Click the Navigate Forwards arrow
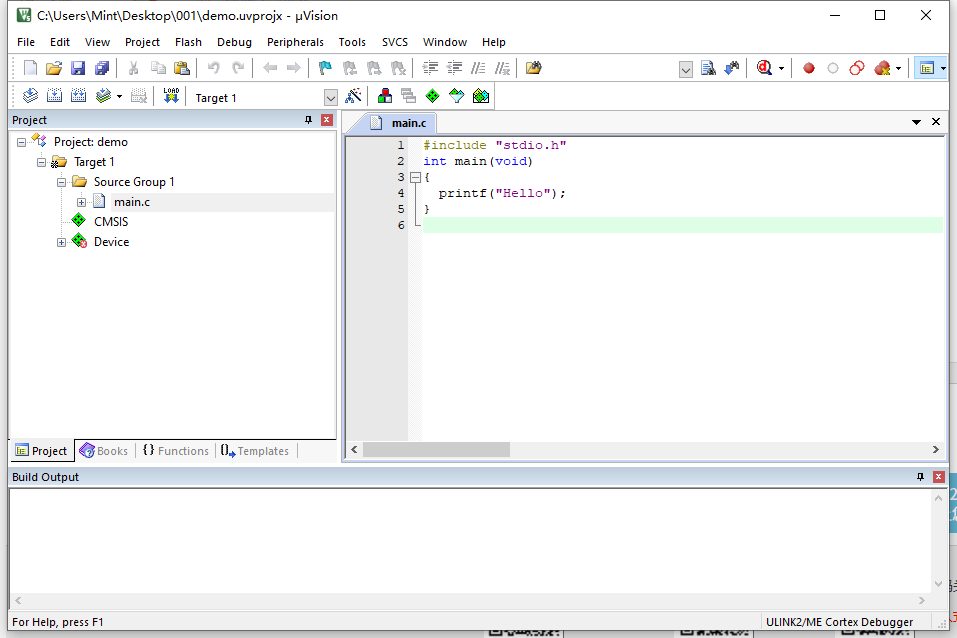This screenshot has height=638, width=957. pyautogui.click(x=294, y=68)
